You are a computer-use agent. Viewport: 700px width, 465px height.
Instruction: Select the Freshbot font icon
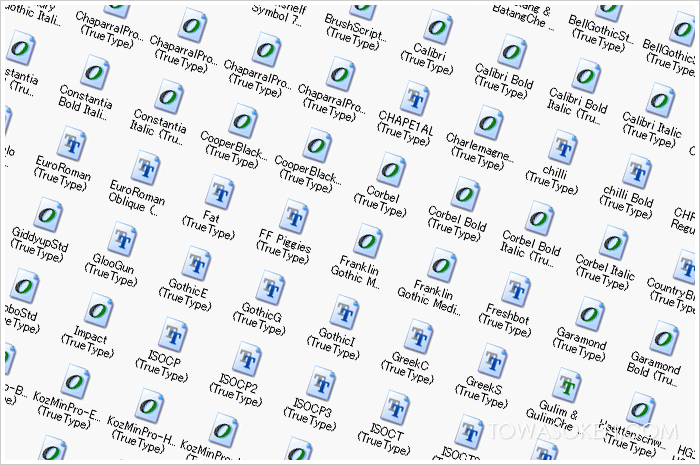(516, 289)
